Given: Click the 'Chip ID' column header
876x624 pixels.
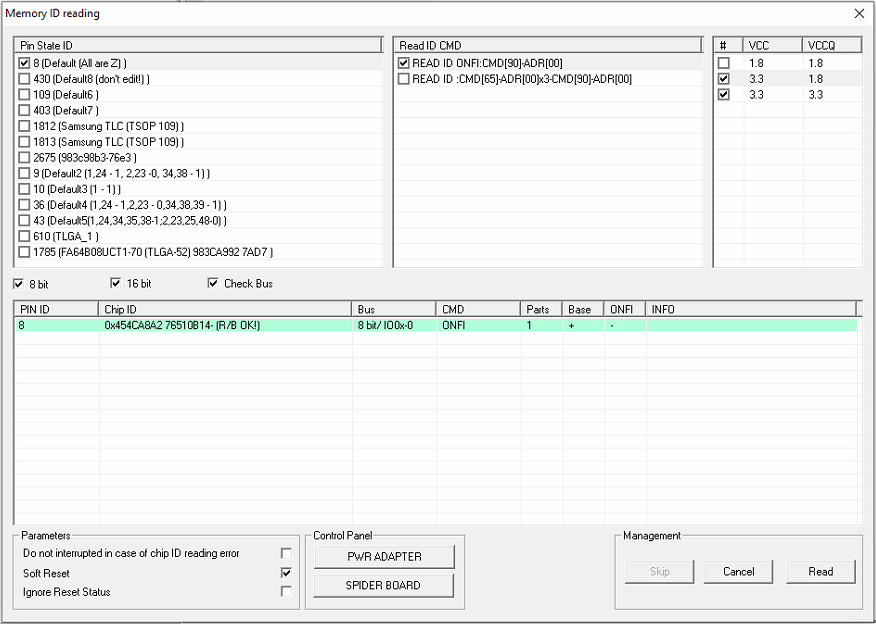Looking at the screenshot, I should pos(225,309).
